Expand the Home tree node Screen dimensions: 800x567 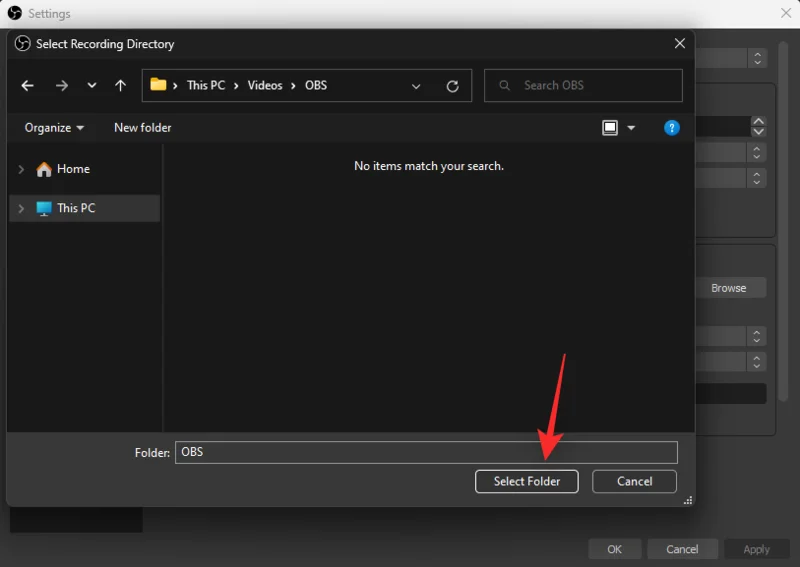(21, 169)
